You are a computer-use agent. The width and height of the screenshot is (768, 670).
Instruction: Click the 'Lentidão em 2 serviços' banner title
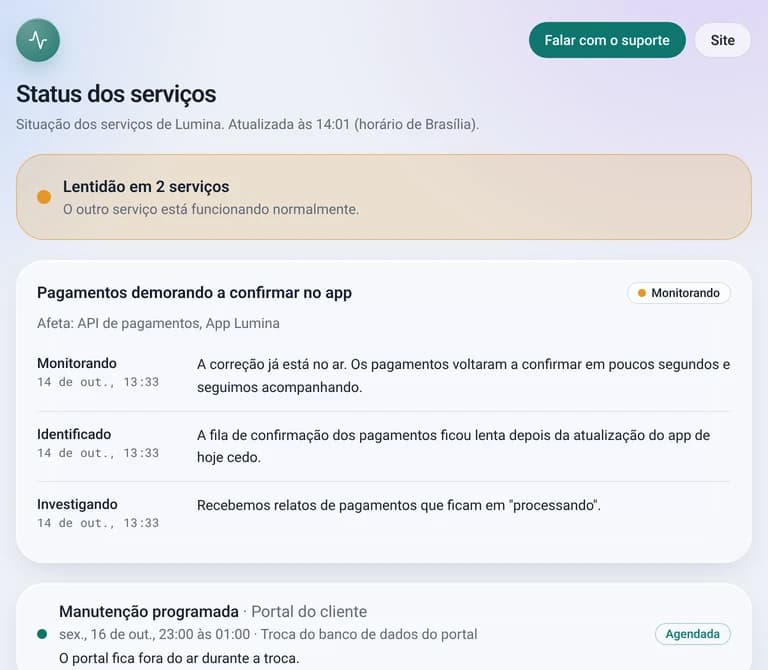tap(146, 187)
